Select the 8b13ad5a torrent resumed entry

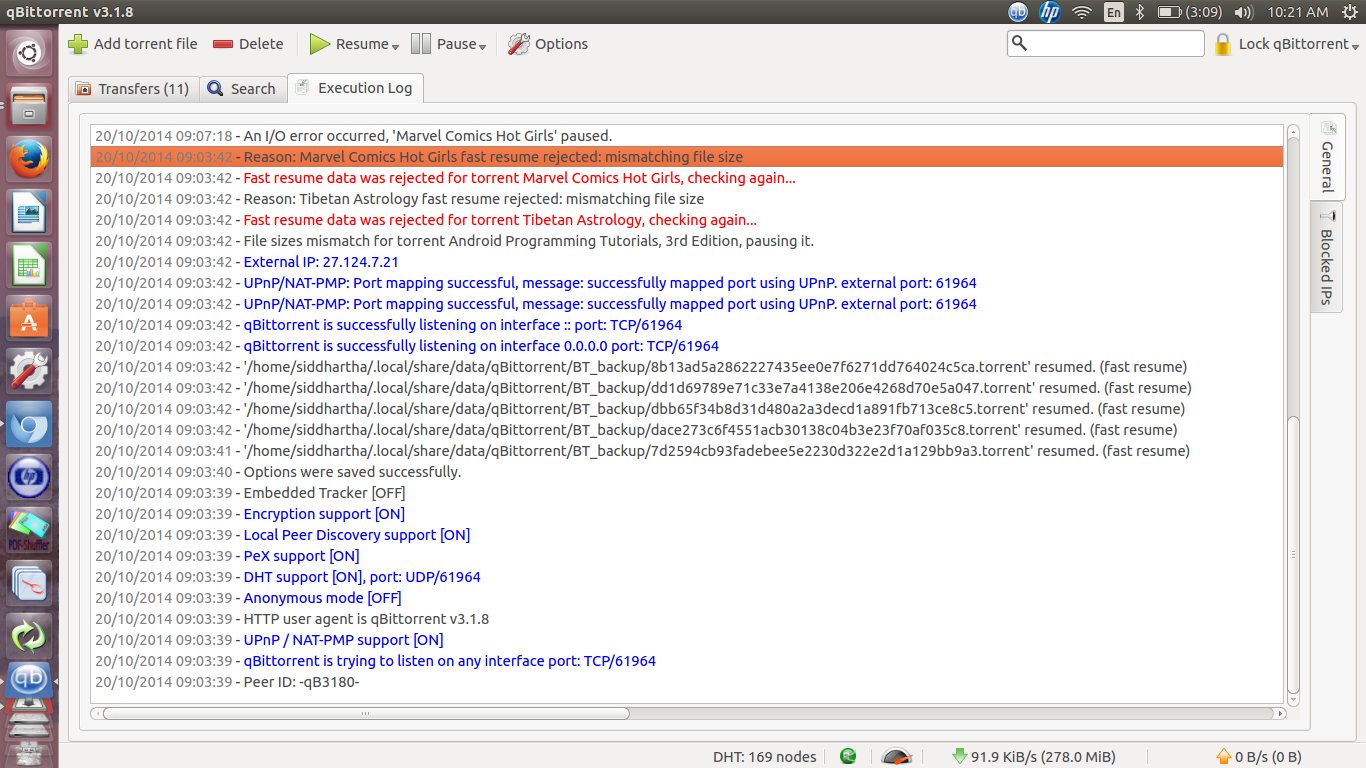point(687,367)
